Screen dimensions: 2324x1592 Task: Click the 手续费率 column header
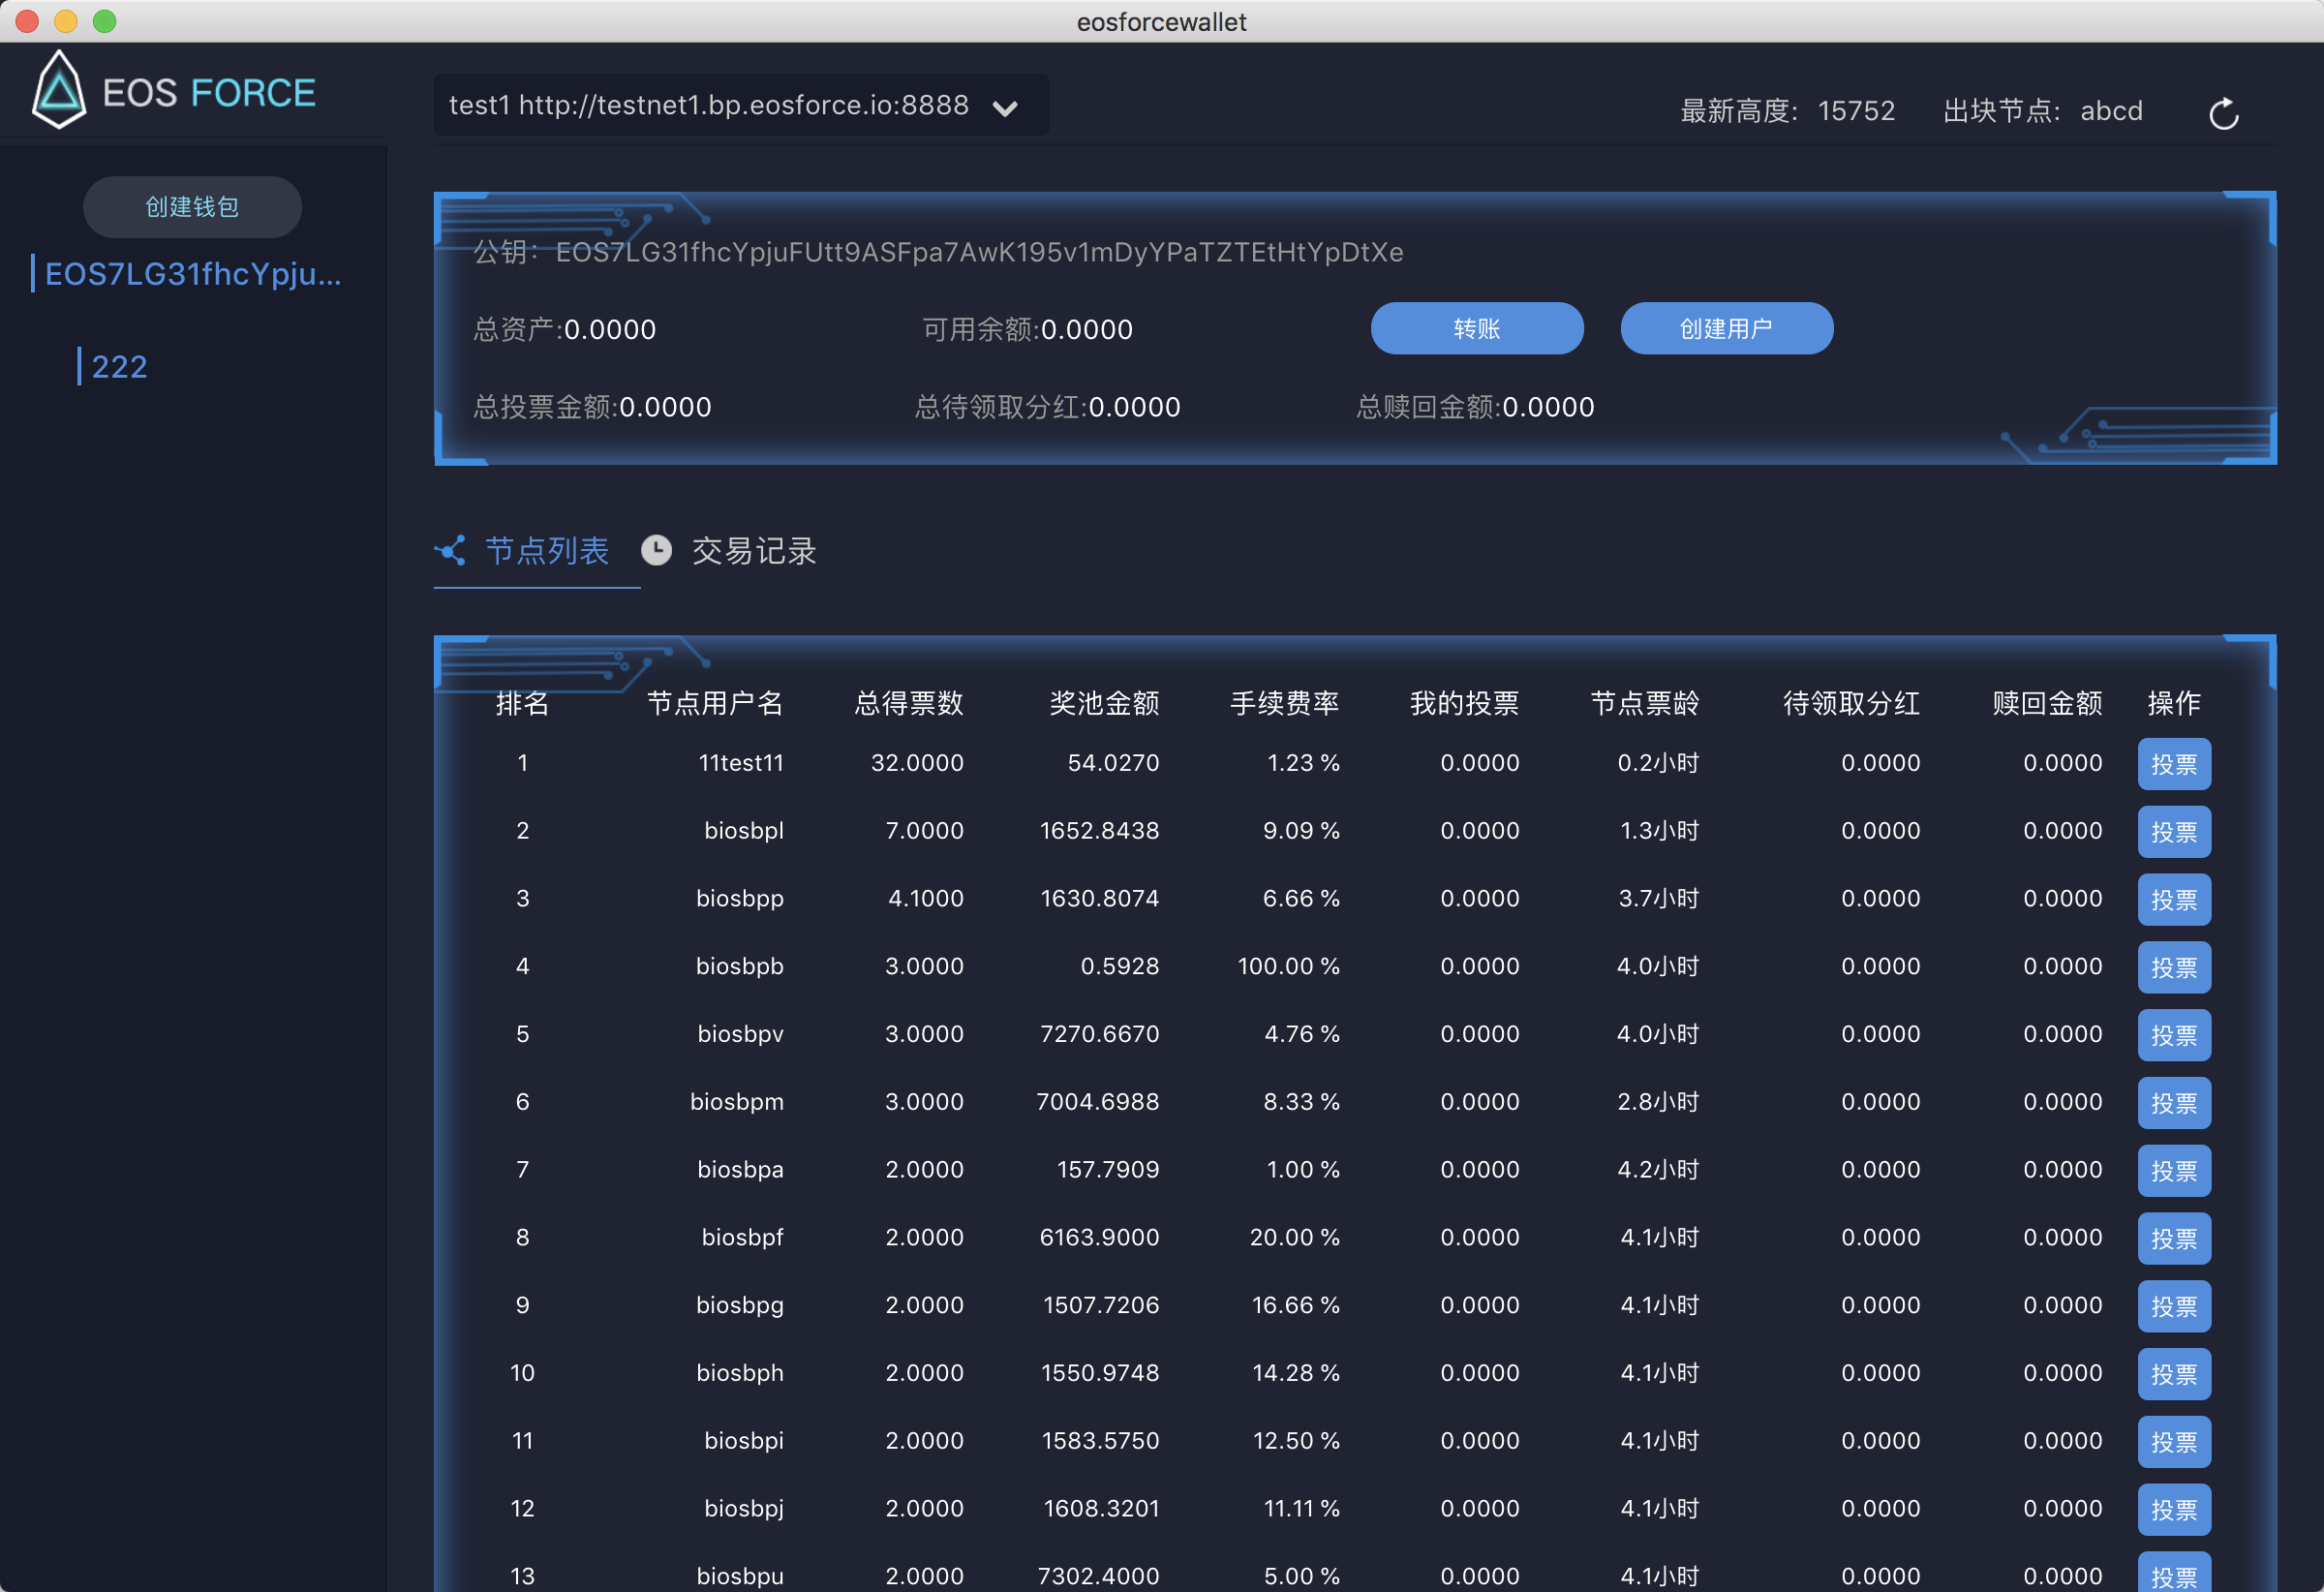[x=1283, y=703]
